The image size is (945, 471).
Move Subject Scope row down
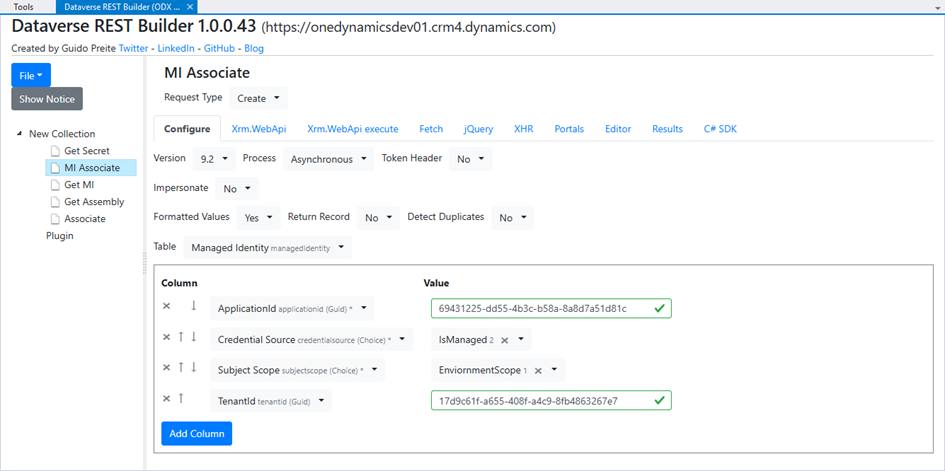[x=193, y=367]
